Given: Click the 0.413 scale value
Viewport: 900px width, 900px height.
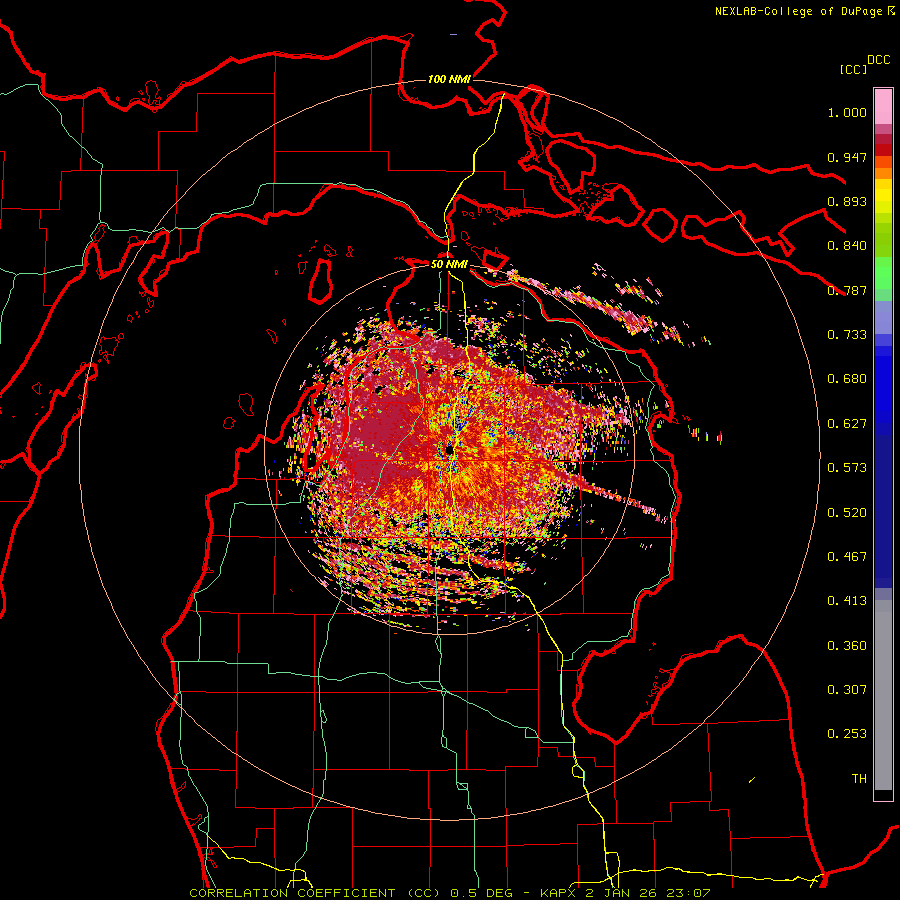Looking at the screenshot, I should (847, 601).
